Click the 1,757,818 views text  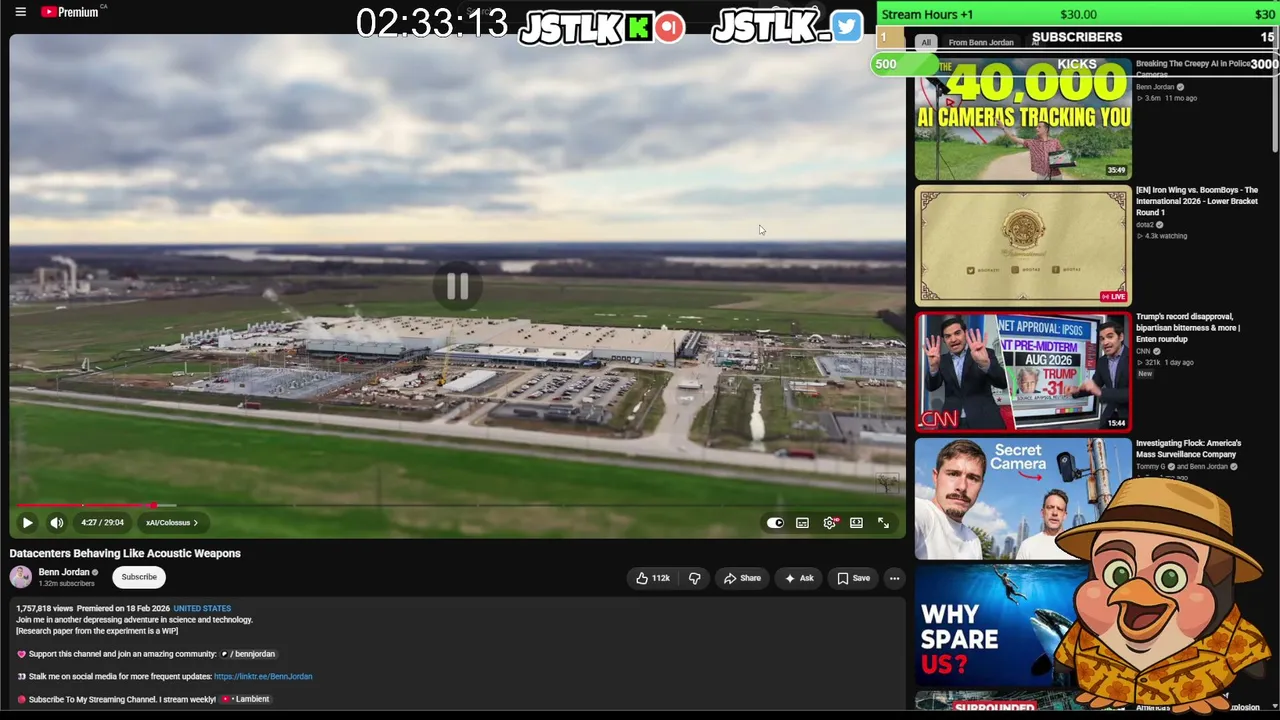45,608
